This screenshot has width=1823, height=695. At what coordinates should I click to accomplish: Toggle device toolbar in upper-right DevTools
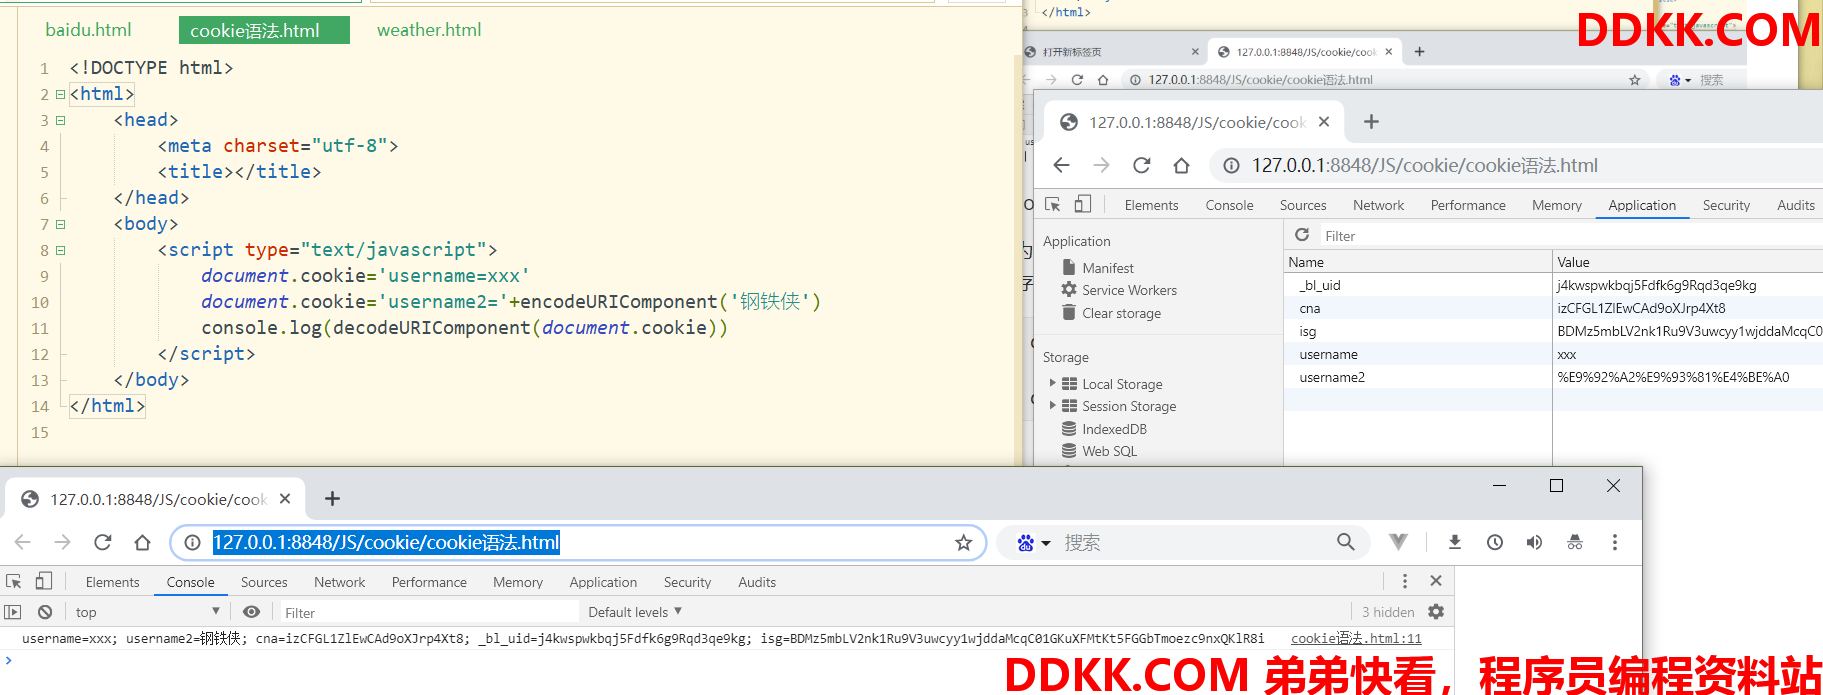pos(1082,204)
